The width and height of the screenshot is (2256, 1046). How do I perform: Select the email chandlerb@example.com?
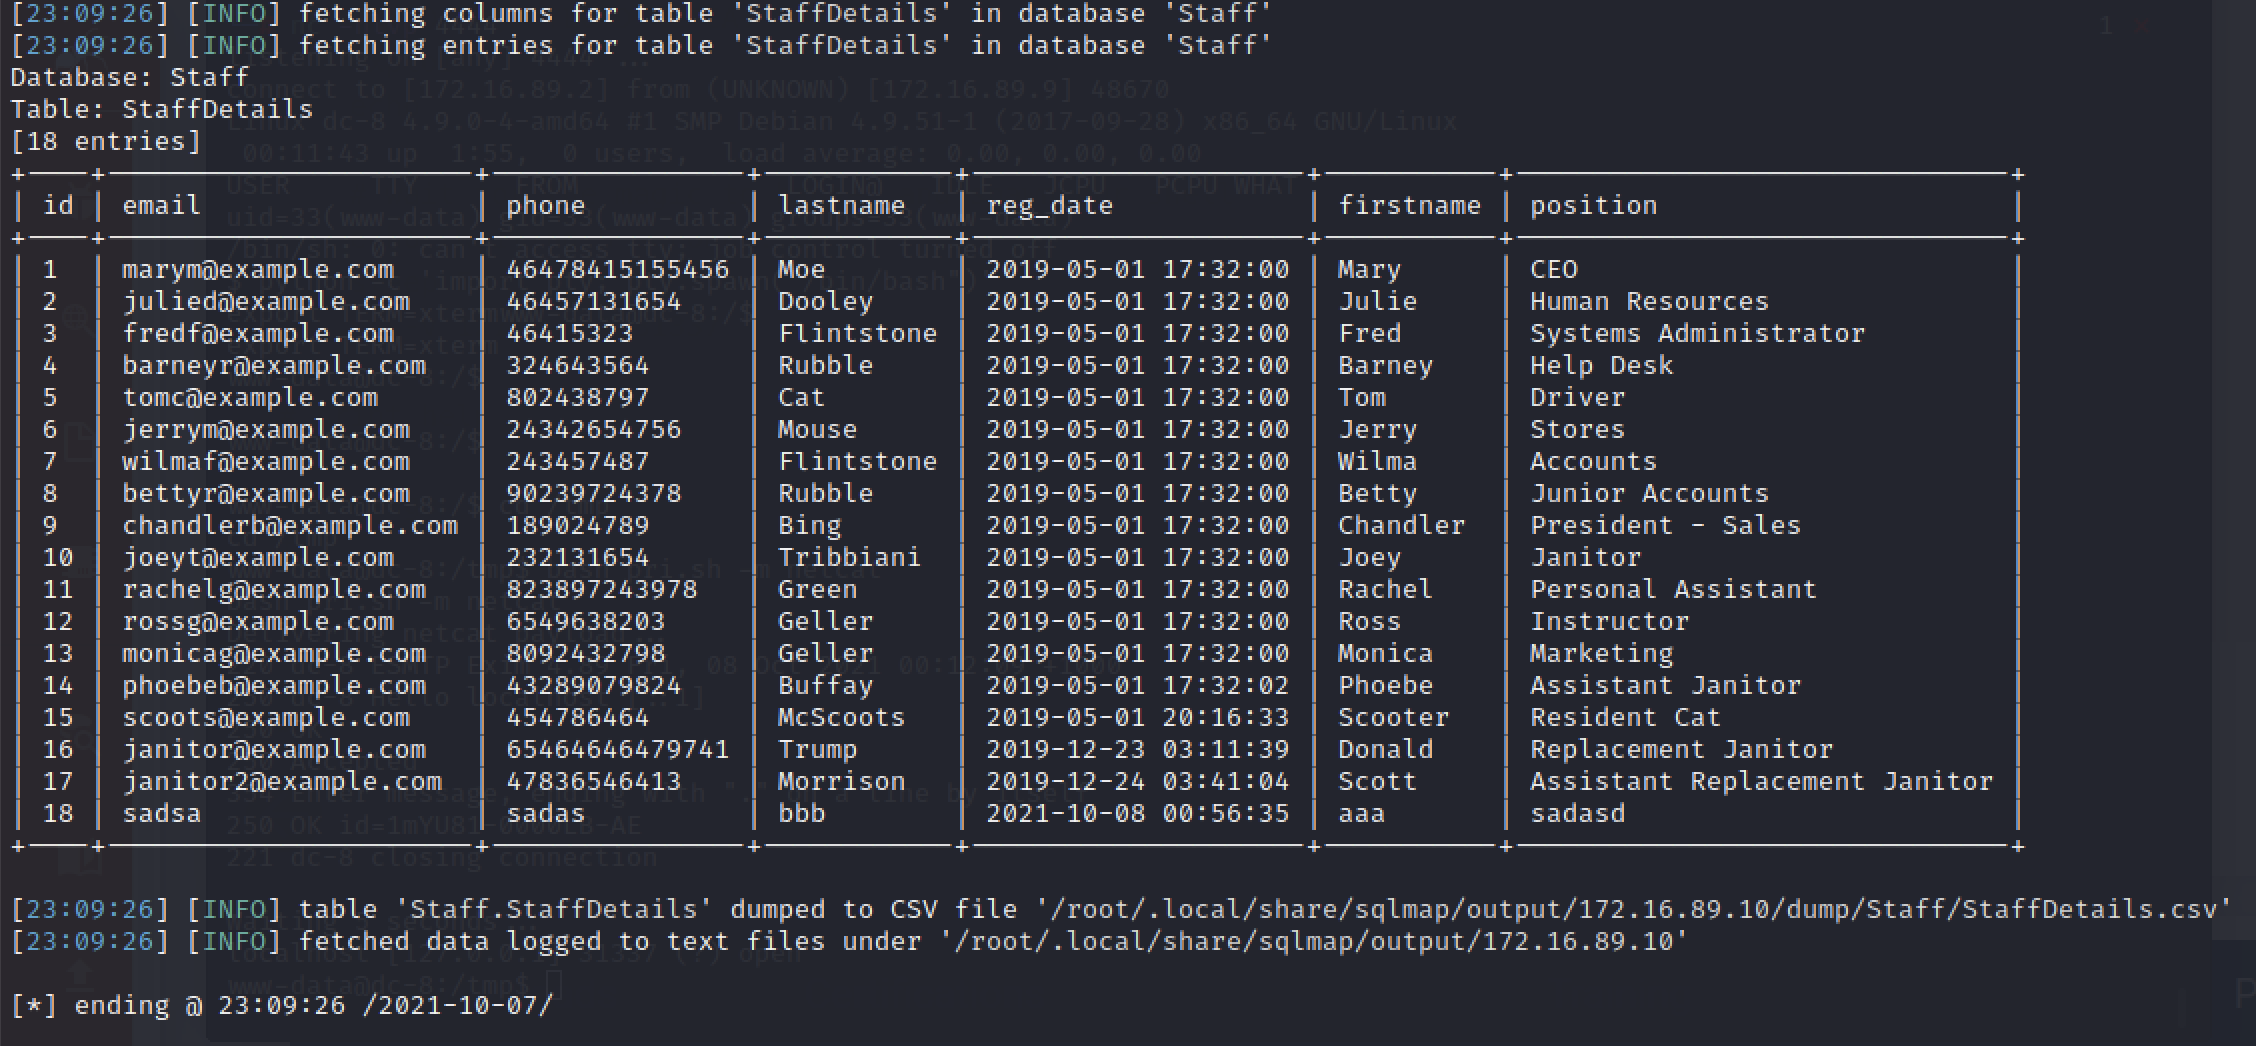[290, 525]
